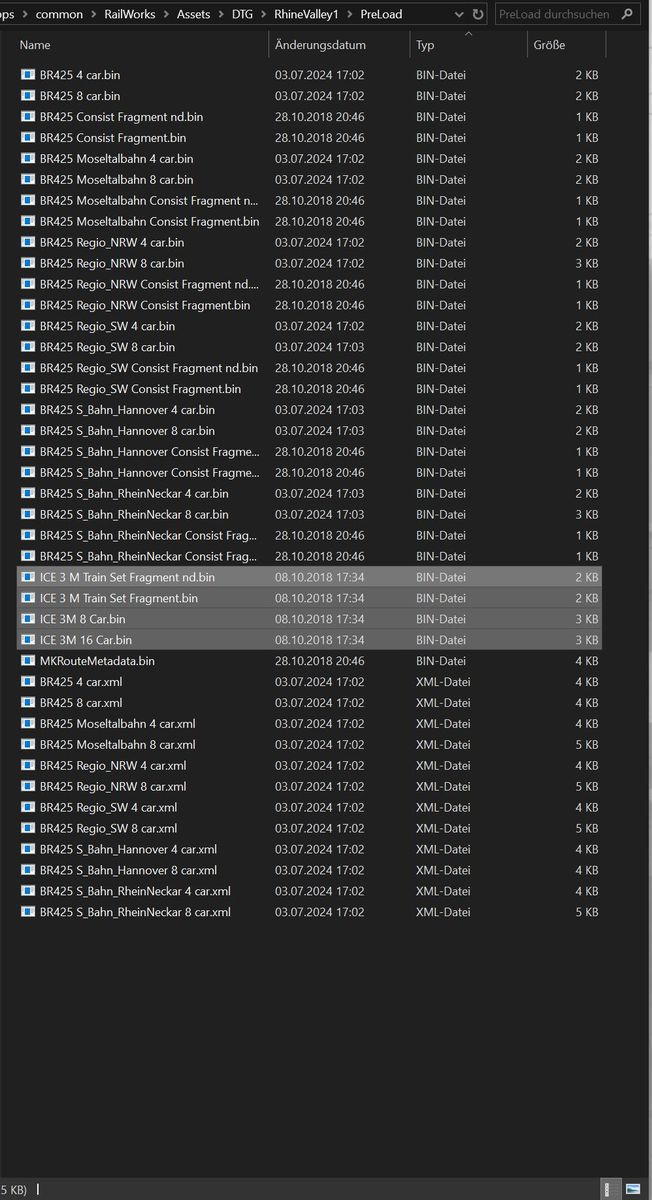Viewport: 652px width, 1200px height.
Task: Select file 'BR425 S_Bahn_RheinNeckar 8 car.xml'
Action: [x=135, y=912]
